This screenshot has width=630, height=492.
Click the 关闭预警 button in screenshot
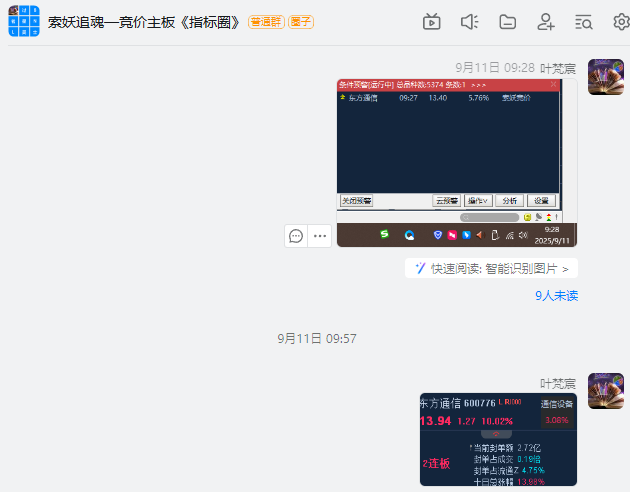[x=356, y=200]
